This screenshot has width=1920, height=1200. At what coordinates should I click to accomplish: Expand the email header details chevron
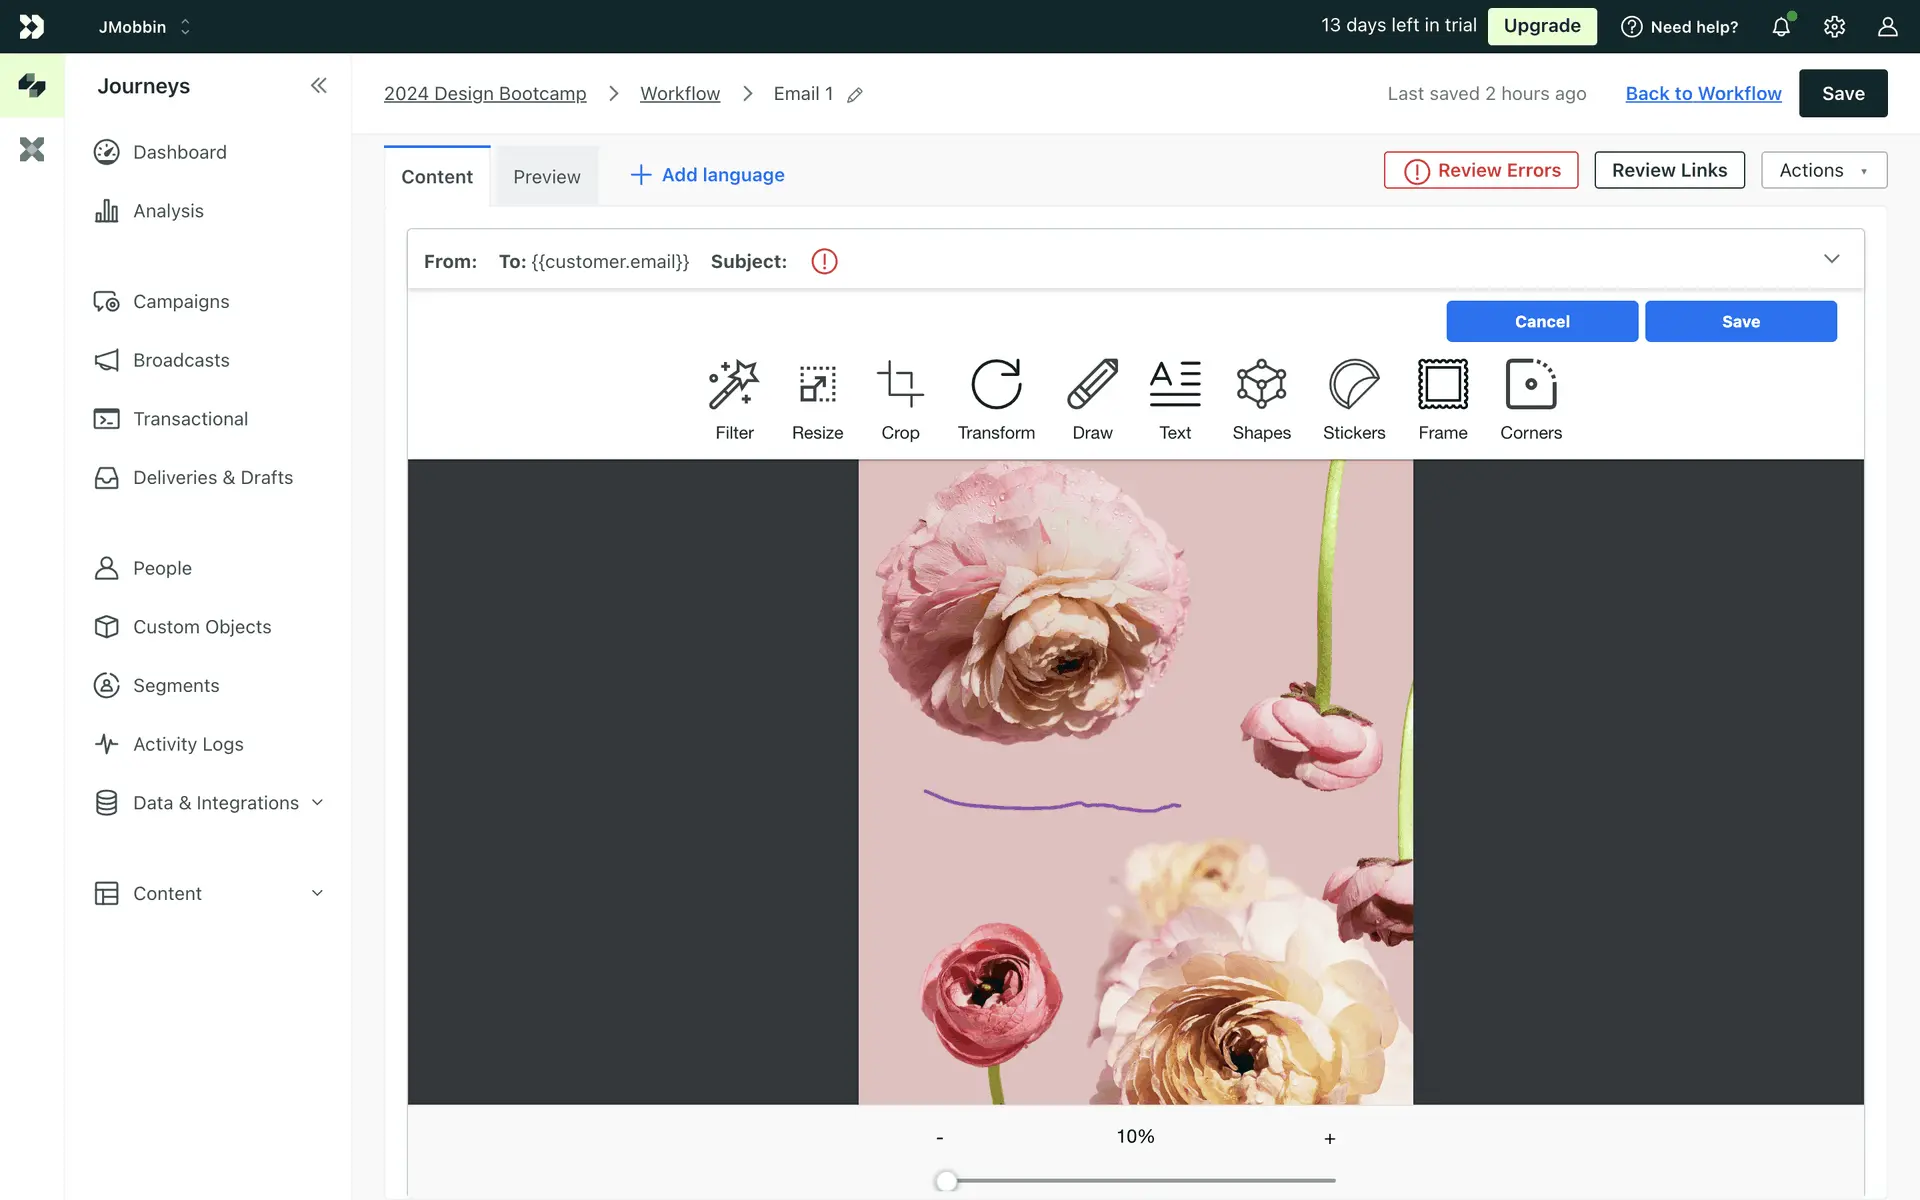pyautogui.click(x=1831, y=259)
